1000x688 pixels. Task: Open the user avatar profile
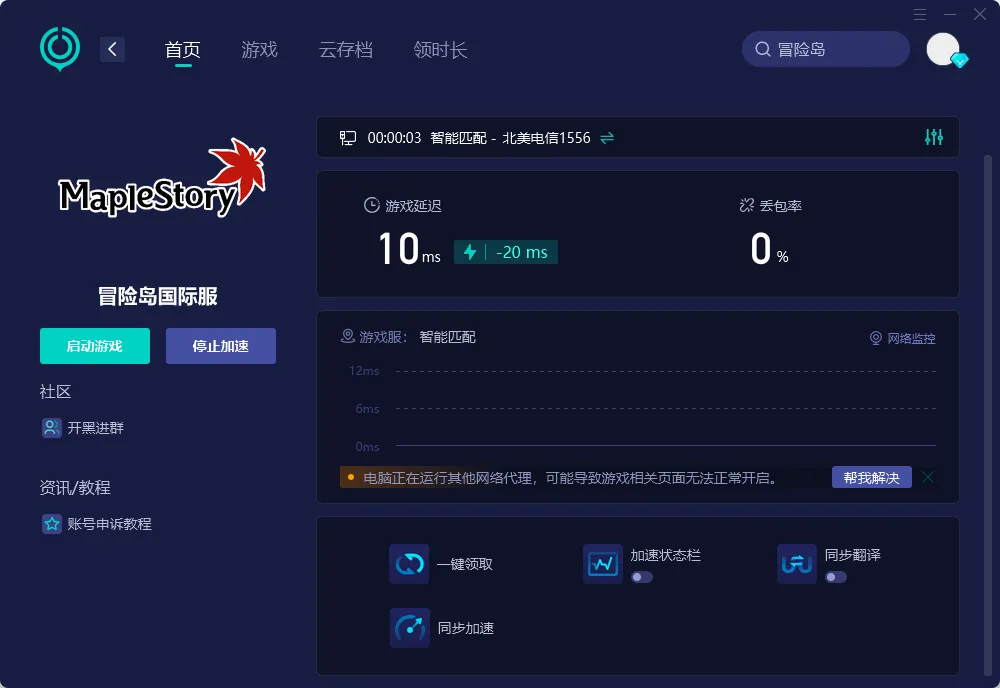943,49
